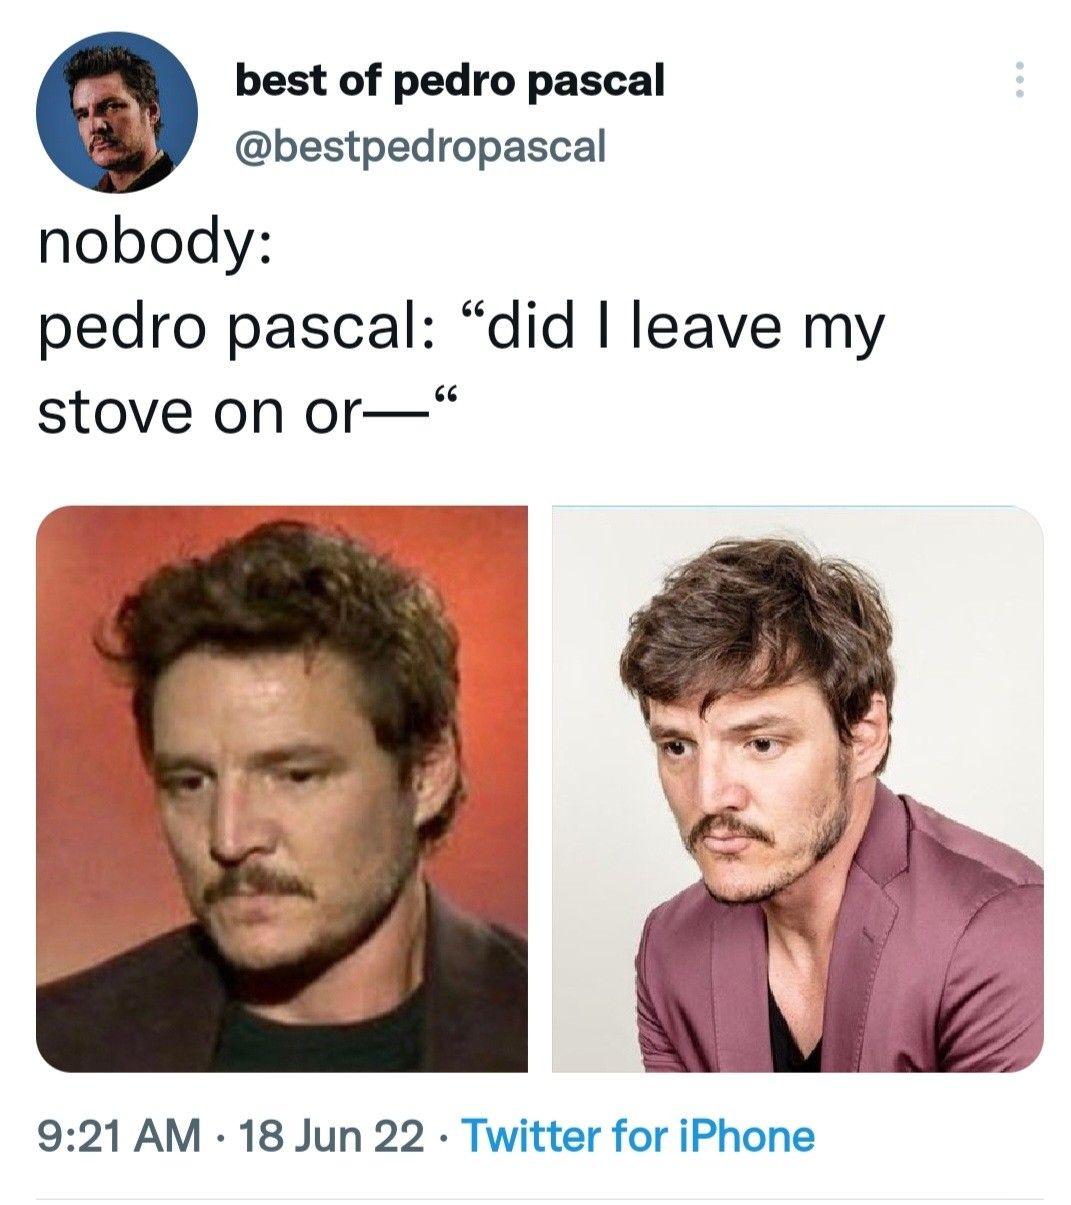Click the round profile avatar picture
The width and height of the screenshot is (1071, 1205).
[x=117, y=112]
